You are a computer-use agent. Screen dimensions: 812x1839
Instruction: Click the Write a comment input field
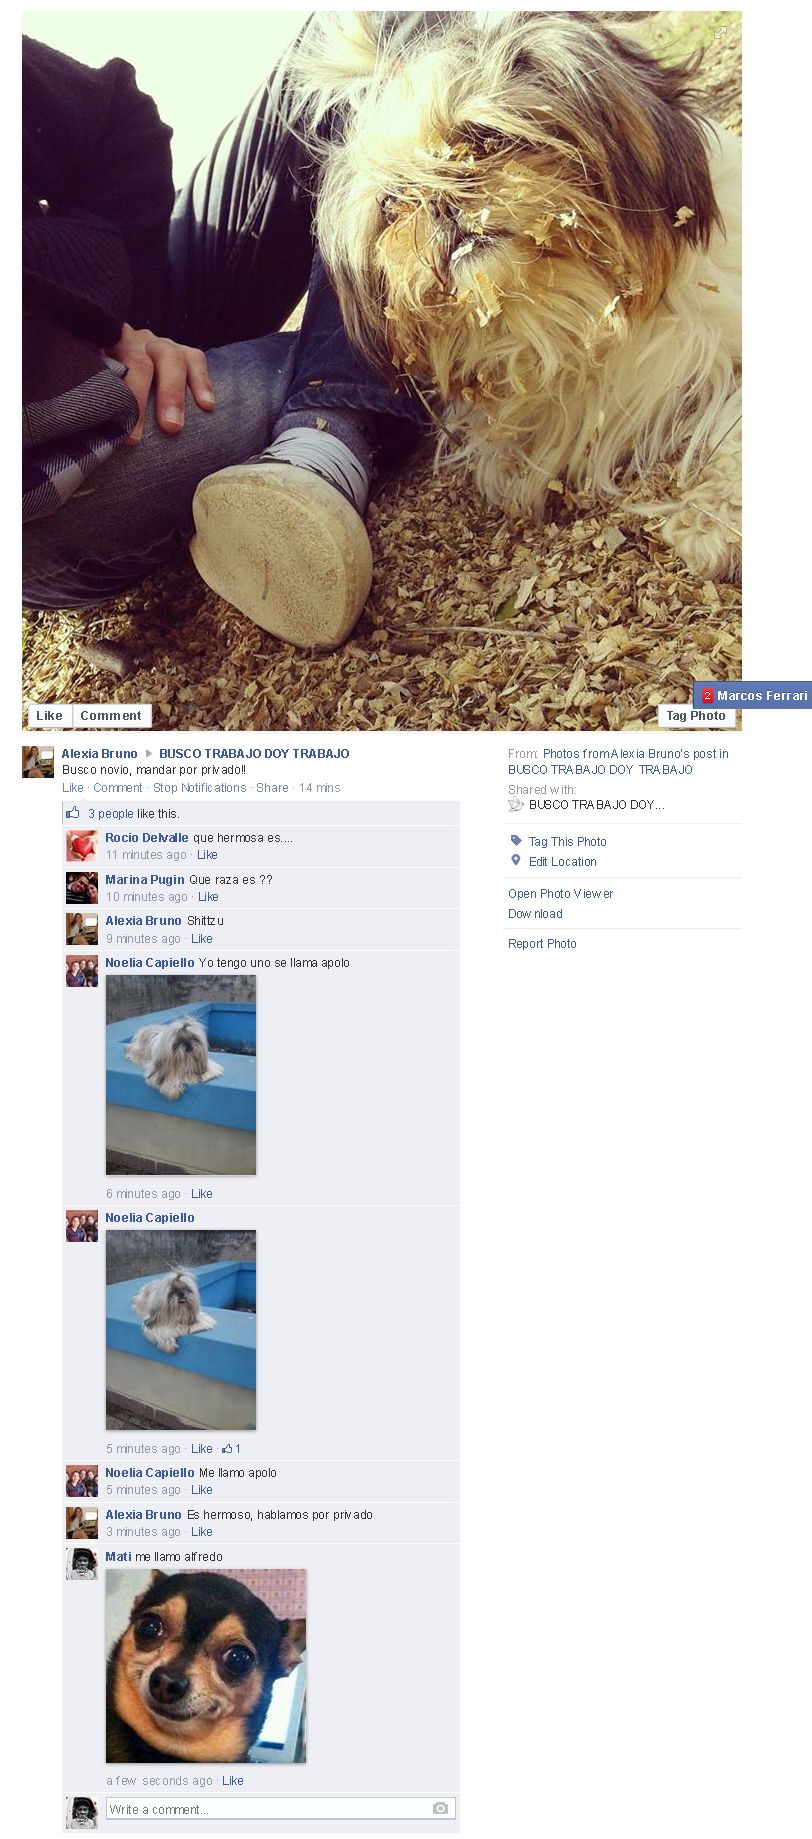[281, 1808]
